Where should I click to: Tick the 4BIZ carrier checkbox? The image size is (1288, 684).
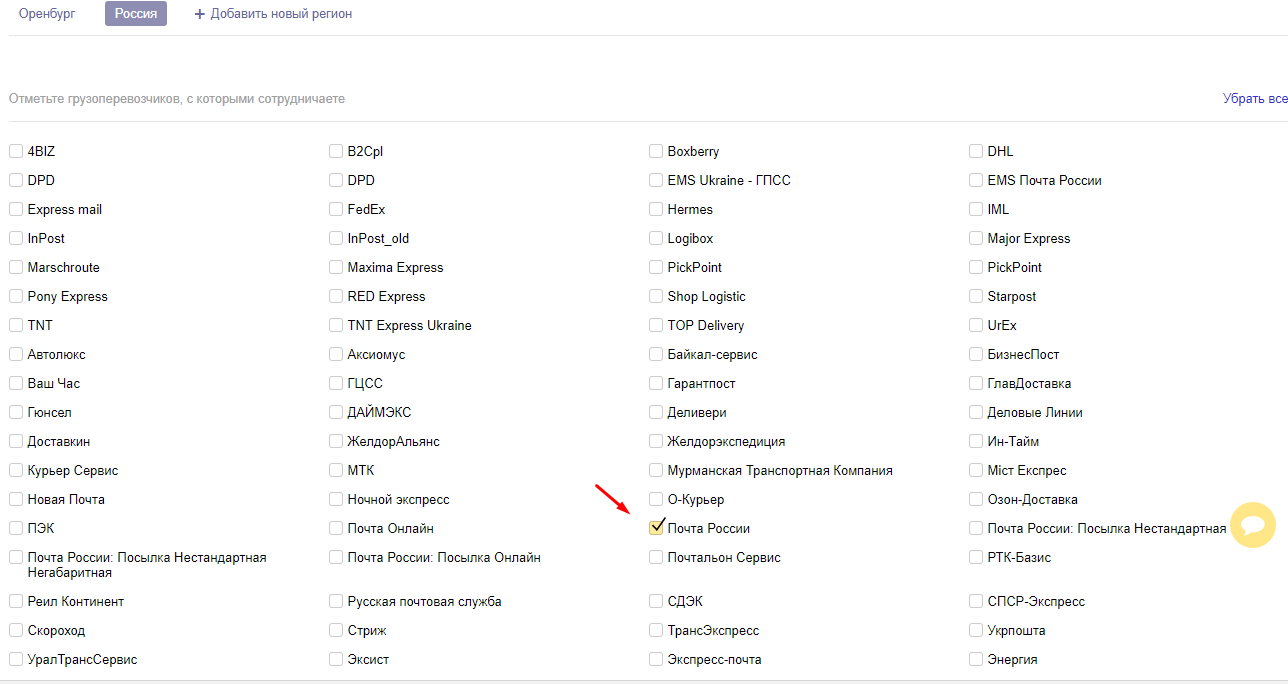[16, 151]
